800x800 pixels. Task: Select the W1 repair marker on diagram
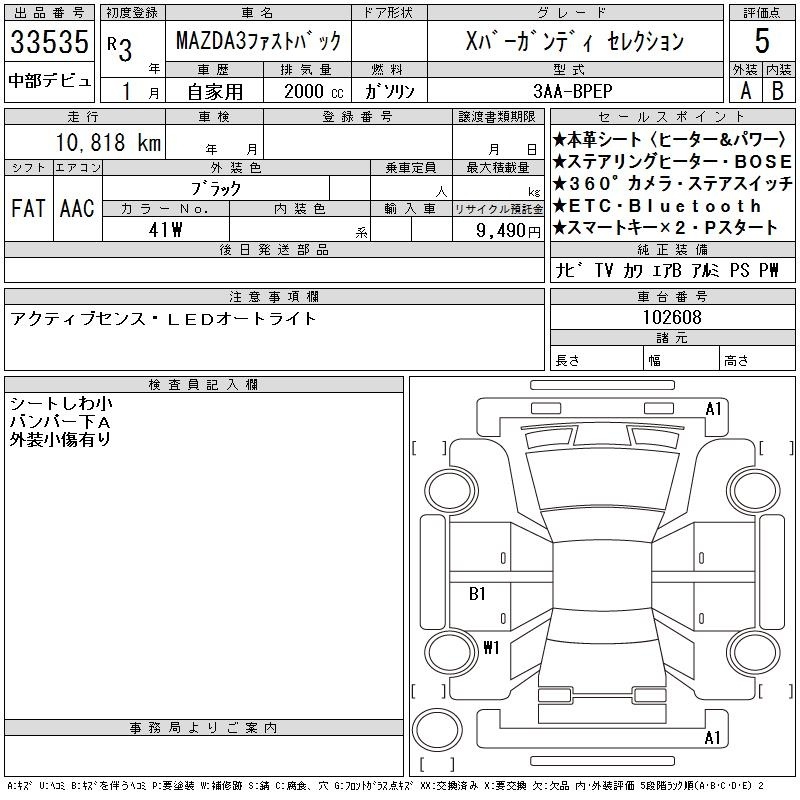coord(490,647)
